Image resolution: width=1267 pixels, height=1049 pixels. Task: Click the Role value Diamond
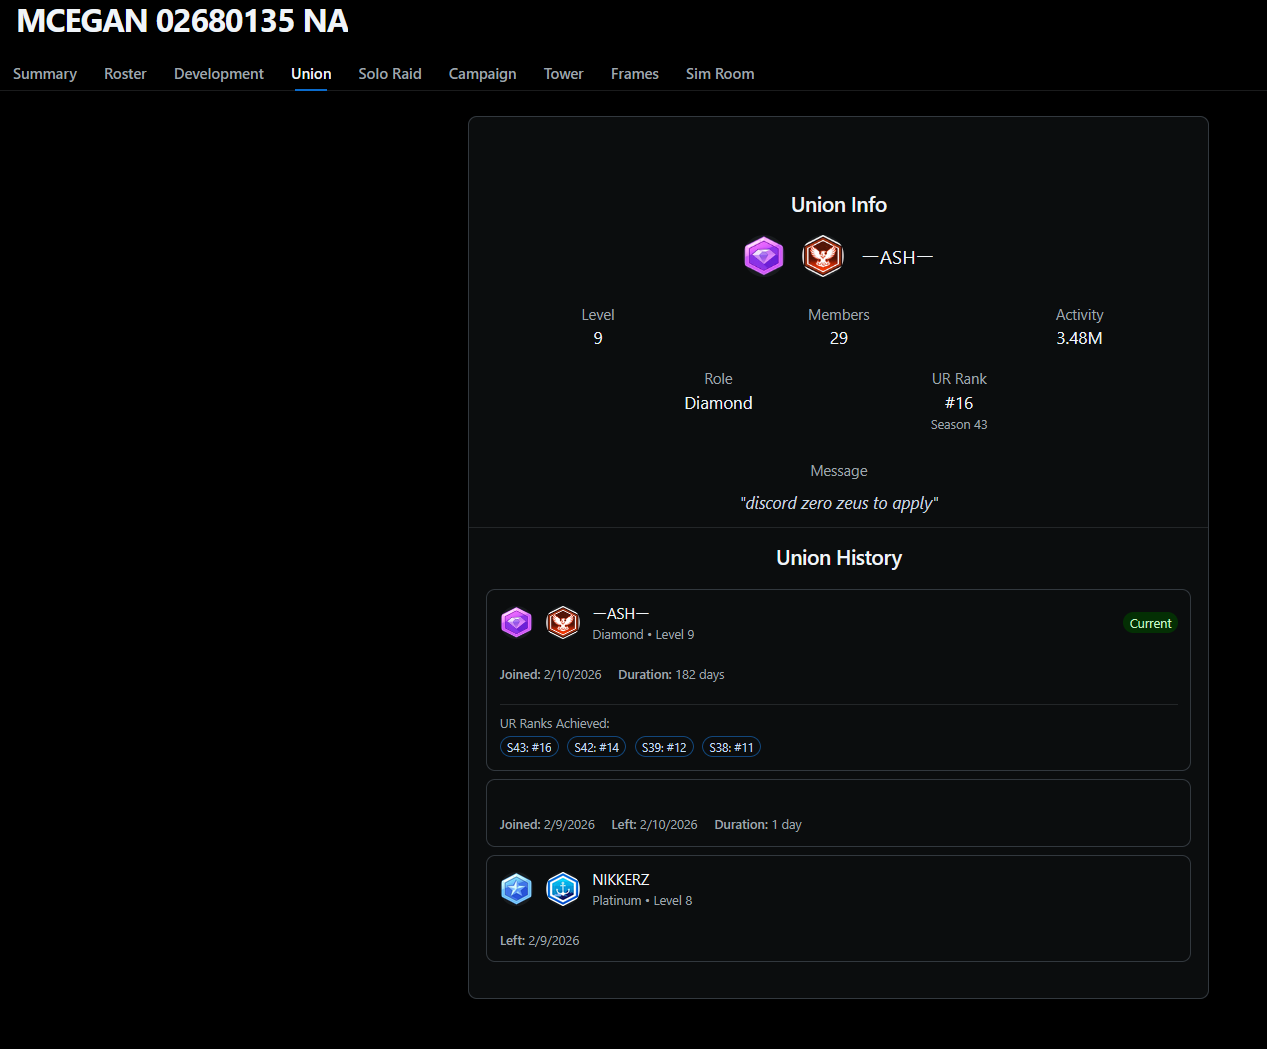[718, 403]
